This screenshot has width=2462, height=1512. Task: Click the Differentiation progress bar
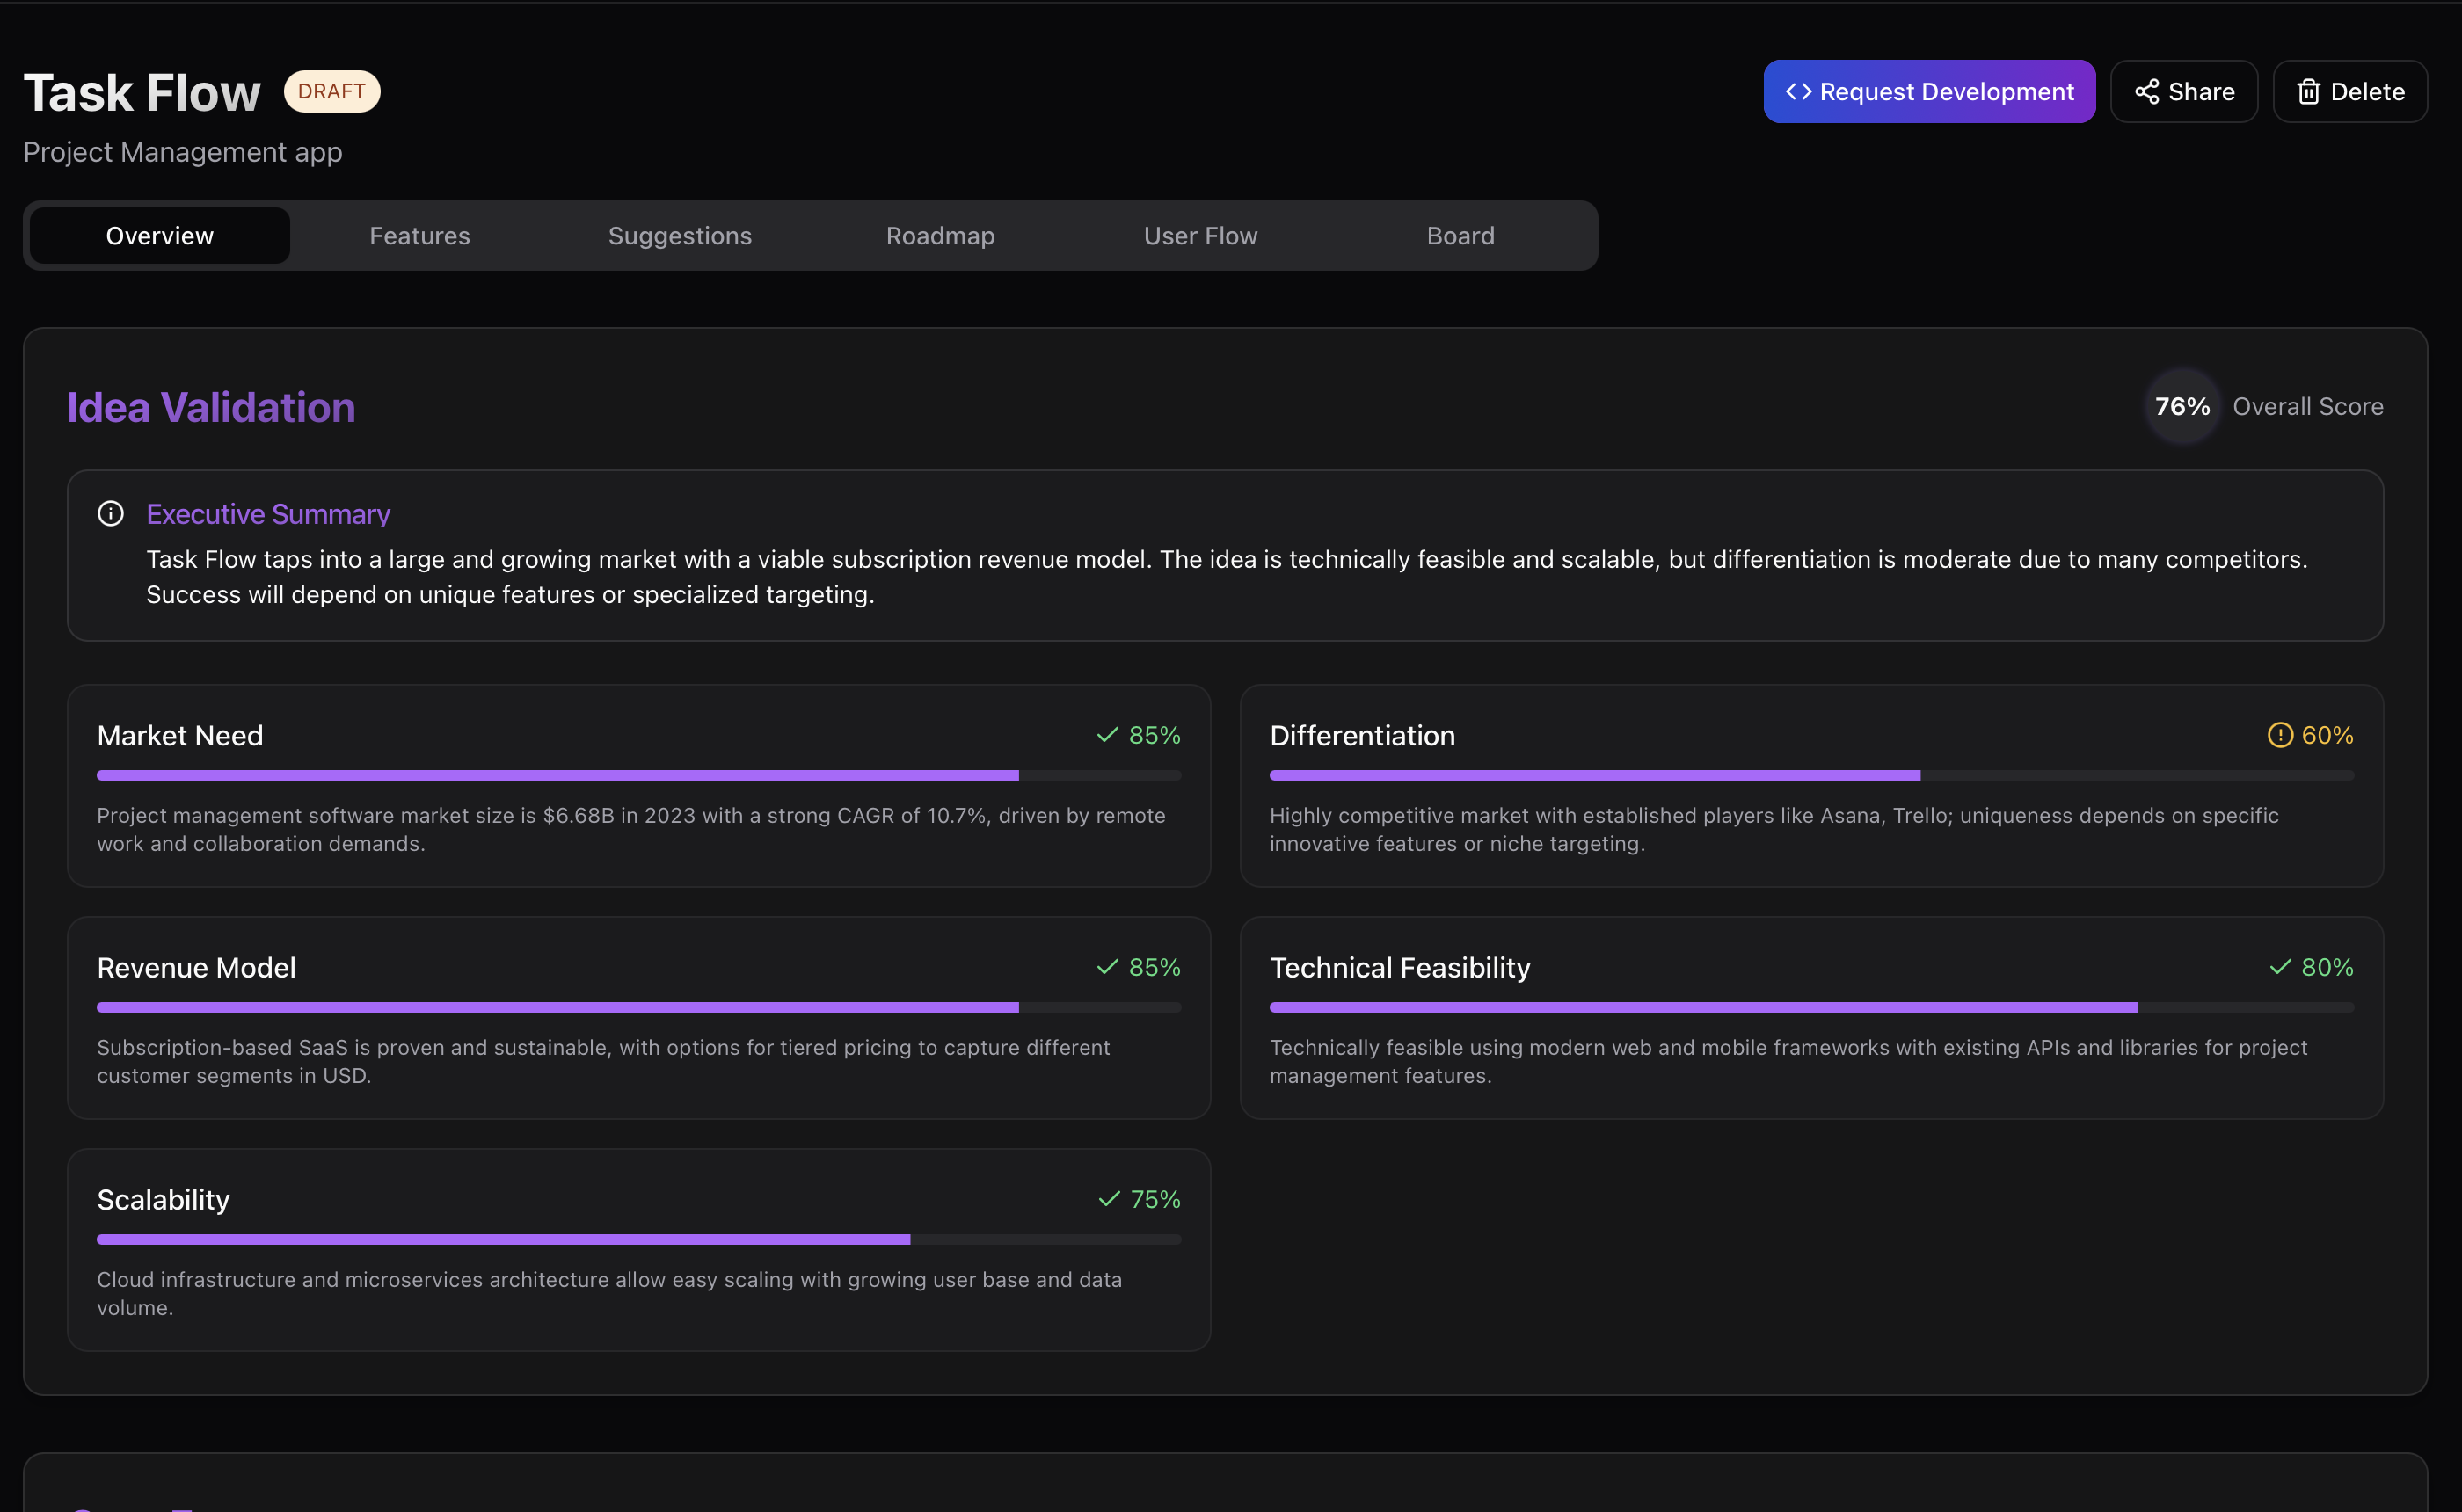coord(1811,776)
